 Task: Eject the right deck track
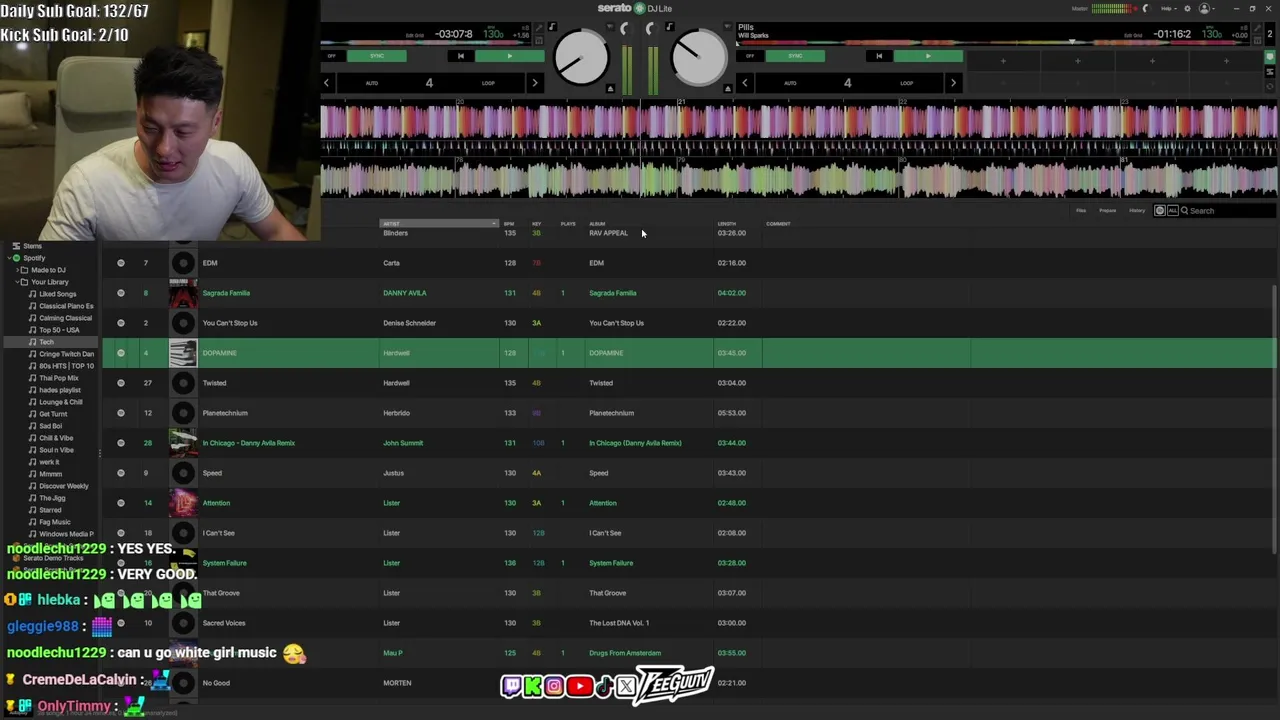coord(728,89)
